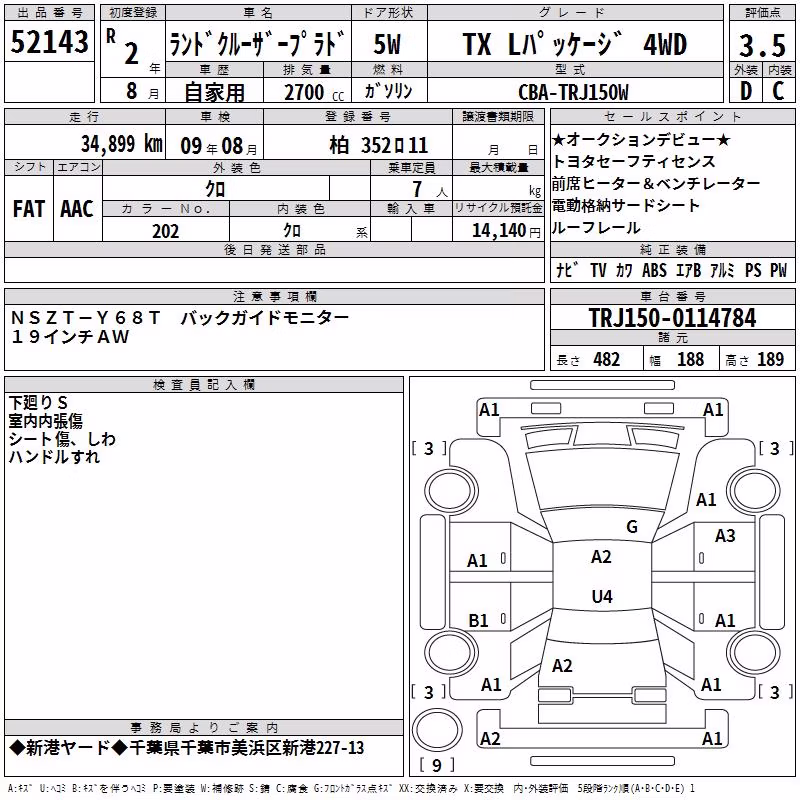Screen dimensions: 800x800
Task: Click the TV equipment item
Action: pyautogui.click(x=598, y=270)
